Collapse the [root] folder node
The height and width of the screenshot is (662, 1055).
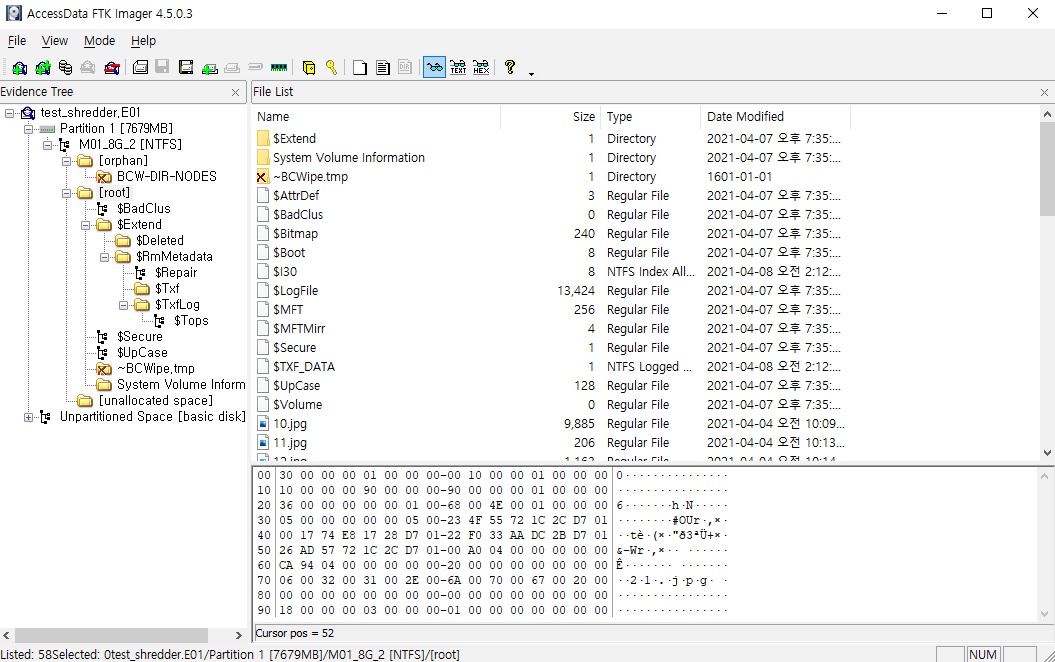[x=67, y=193]
